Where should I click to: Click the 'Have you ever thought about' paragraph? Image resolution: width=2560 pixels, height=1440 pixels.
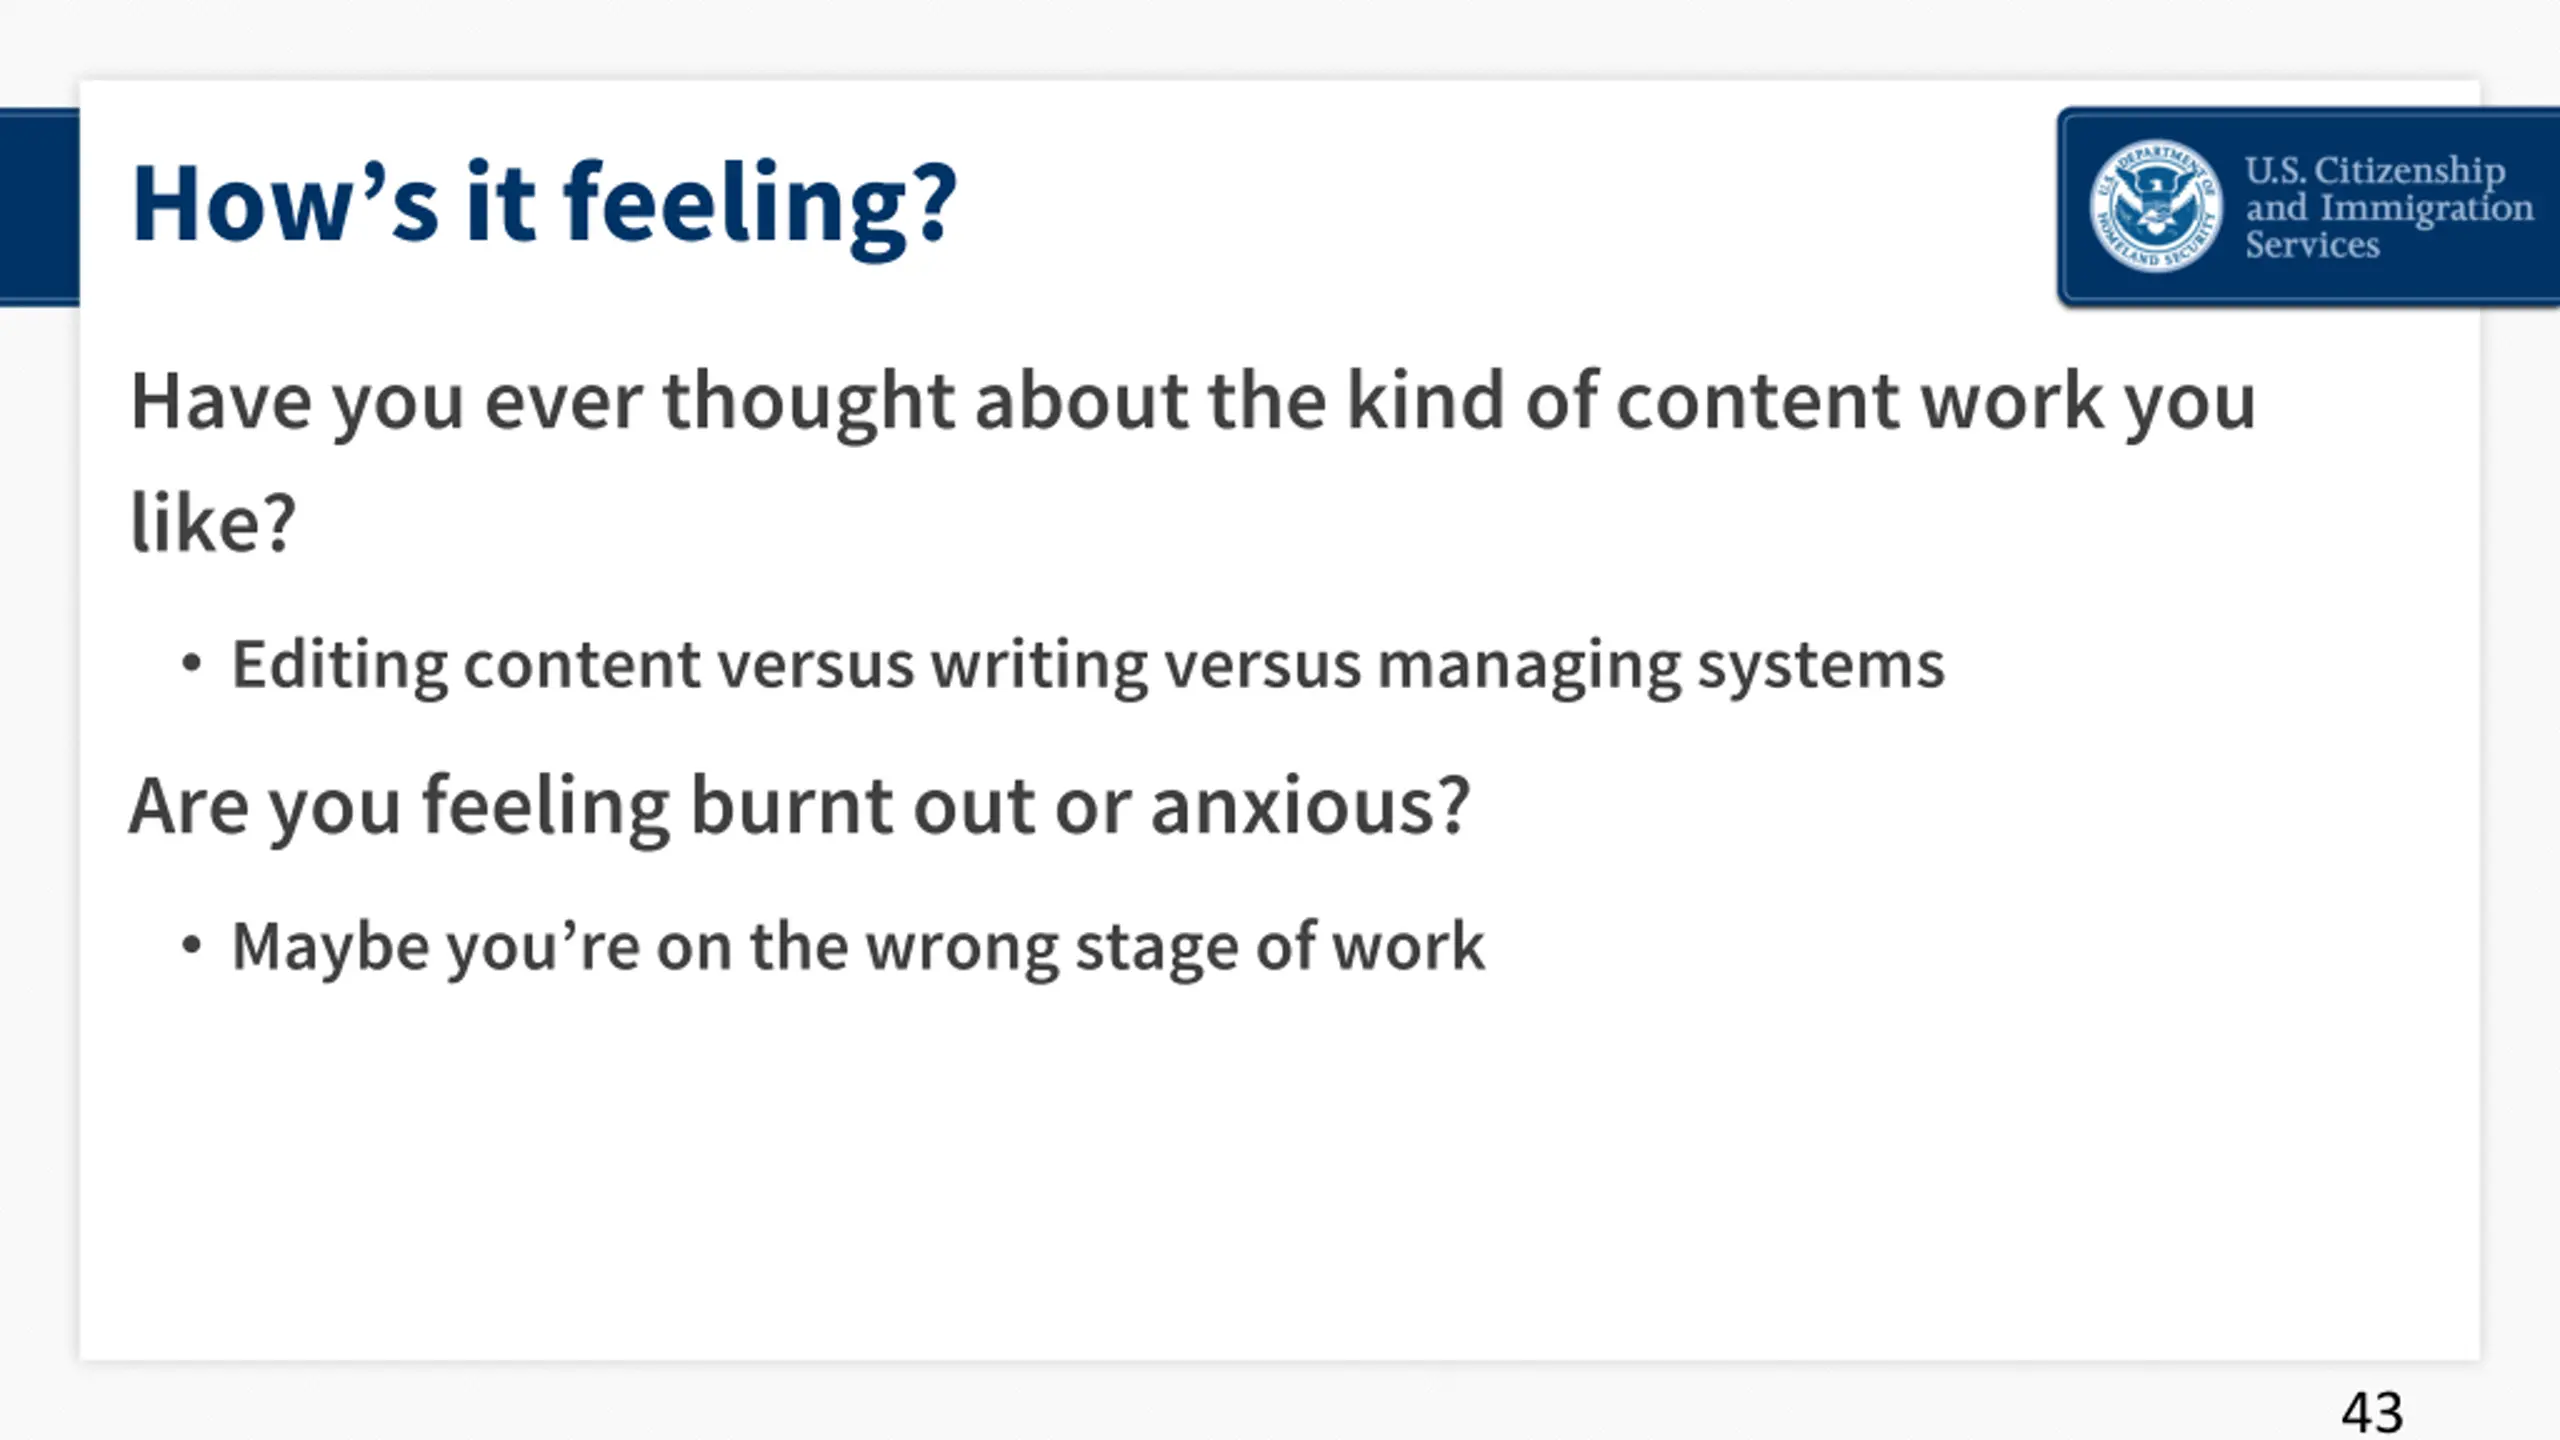point(1193,460)
